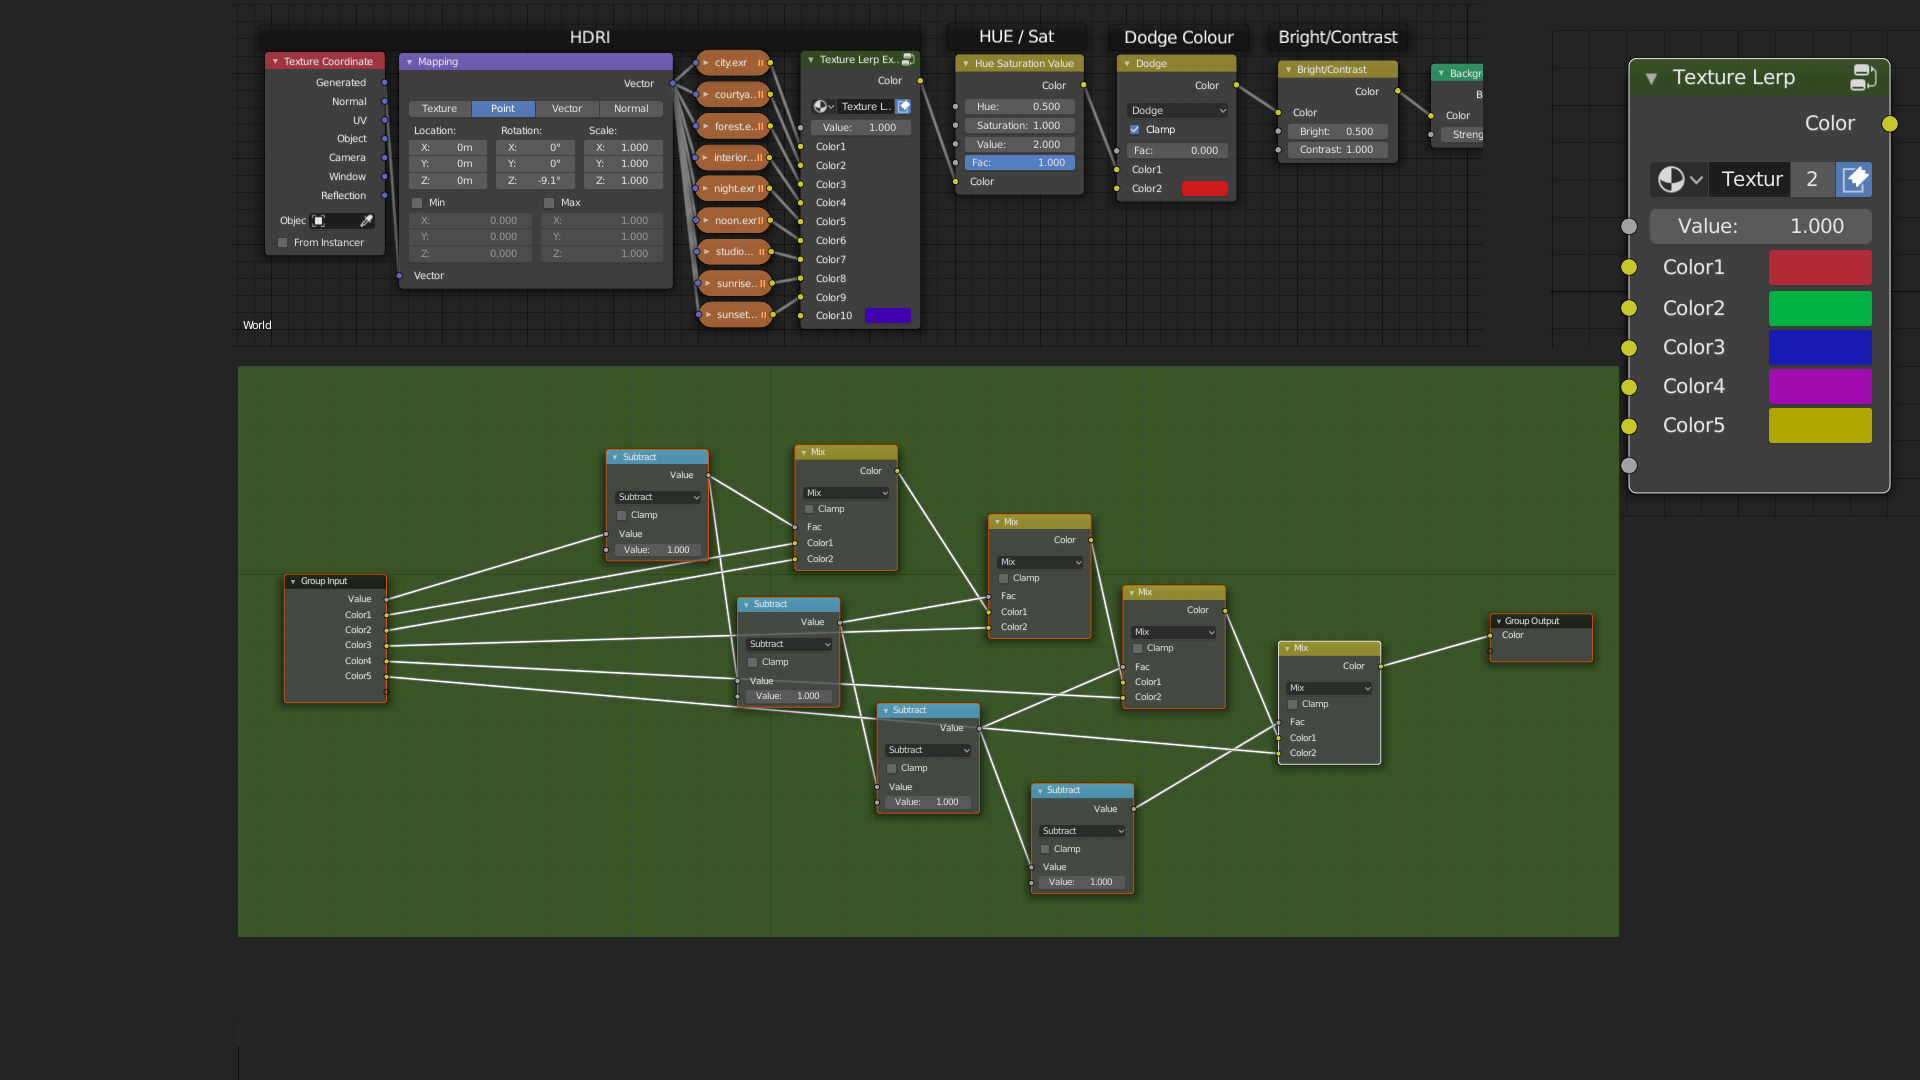The image size is (1920, 1080).
Task: Click the node group icon in the Texture Lerp Ex.. node header
Action: [908, 60]
